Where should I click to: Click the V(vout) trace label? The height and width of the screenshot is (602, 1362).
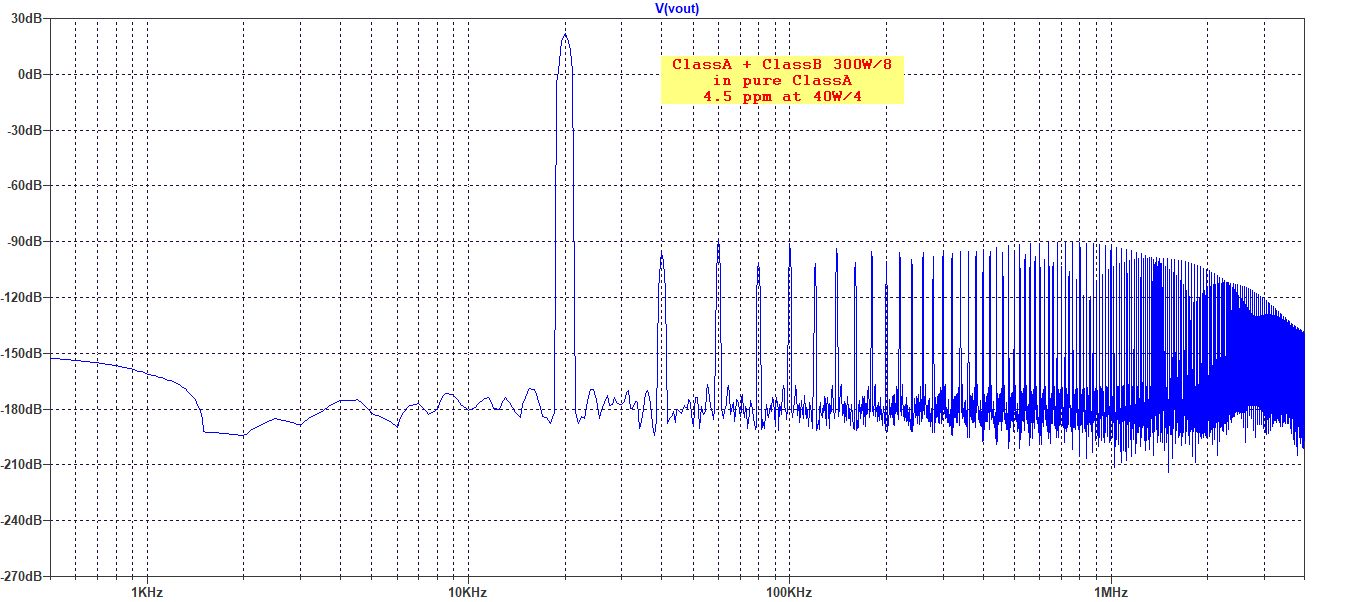pos(677,8)
